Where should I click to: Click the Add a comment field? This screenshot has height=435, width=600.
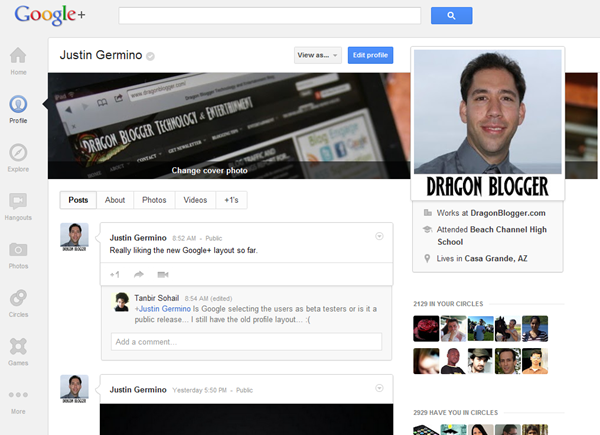246,342
